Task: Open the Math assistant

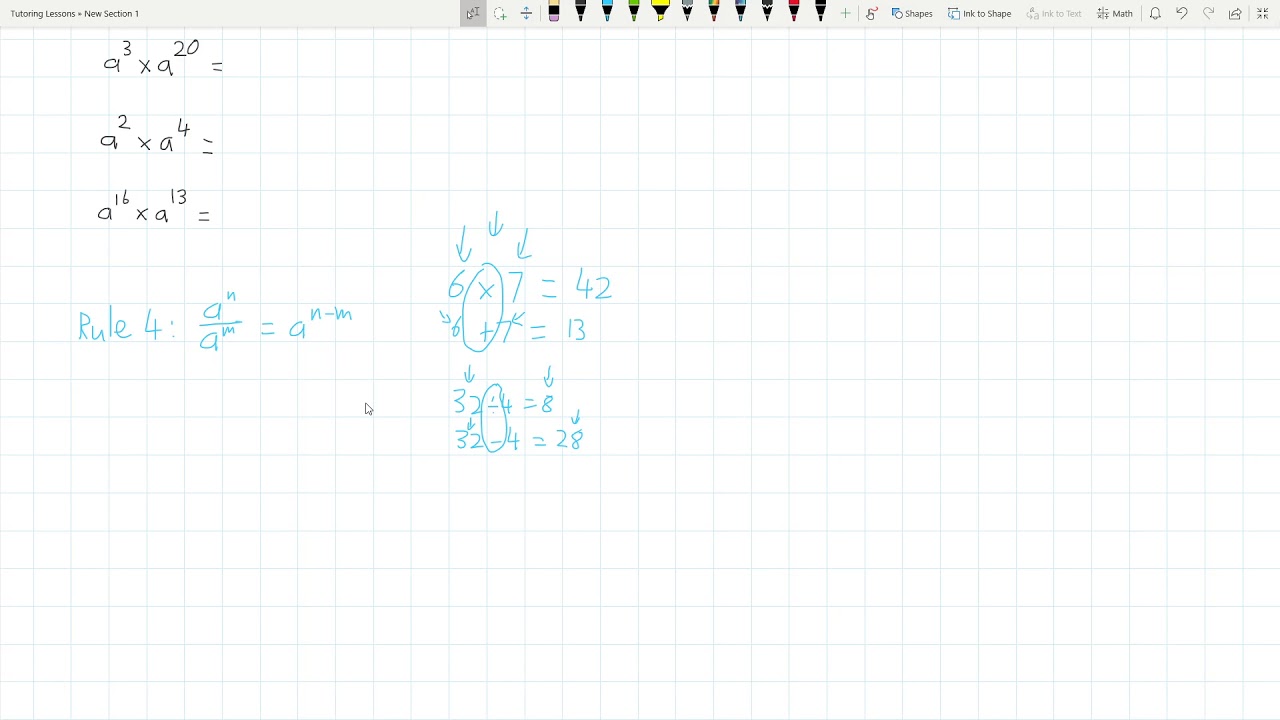Action: 1115,13
